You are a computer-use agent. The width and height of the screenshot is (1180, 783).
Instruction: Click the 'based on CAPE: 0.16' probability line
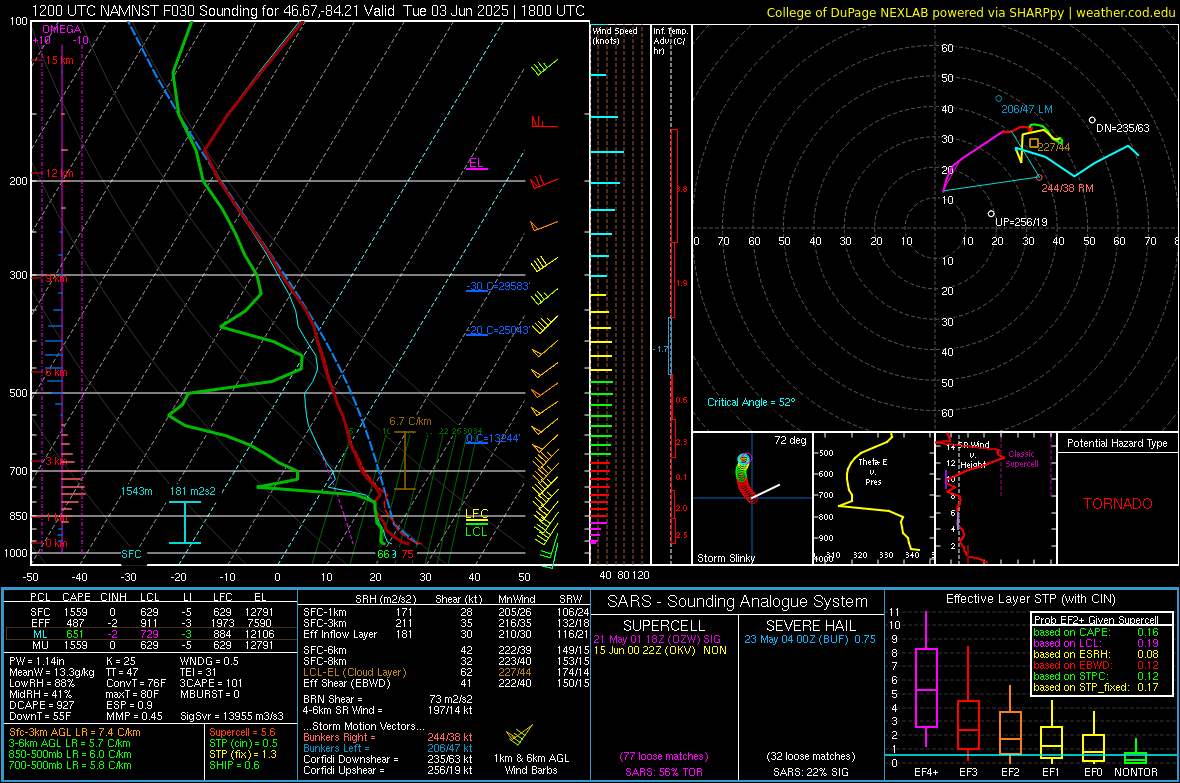click(1096, 632)
